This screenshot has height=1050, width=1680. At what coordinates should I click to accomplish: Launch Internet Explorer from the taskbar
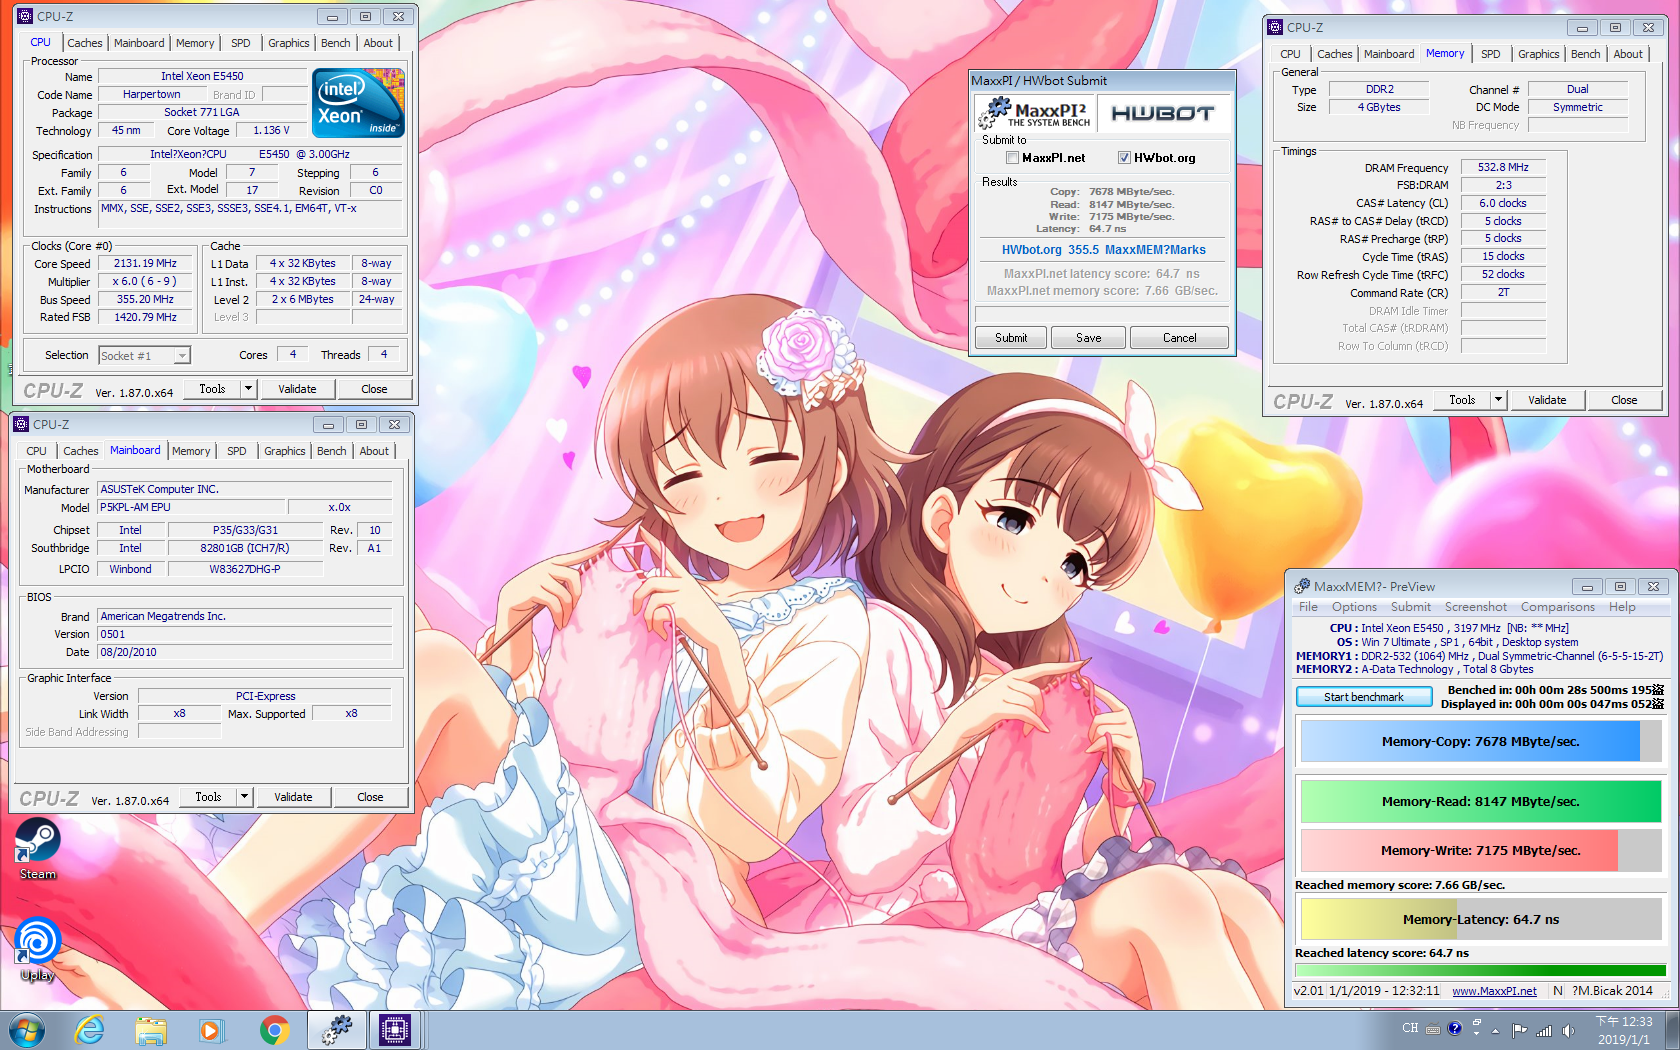tap(90, 1030)
